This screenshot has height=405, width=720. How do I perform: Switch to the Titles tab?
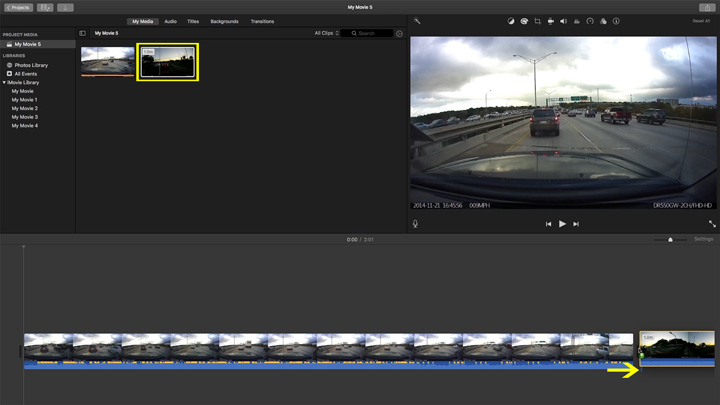coord(193,21)
